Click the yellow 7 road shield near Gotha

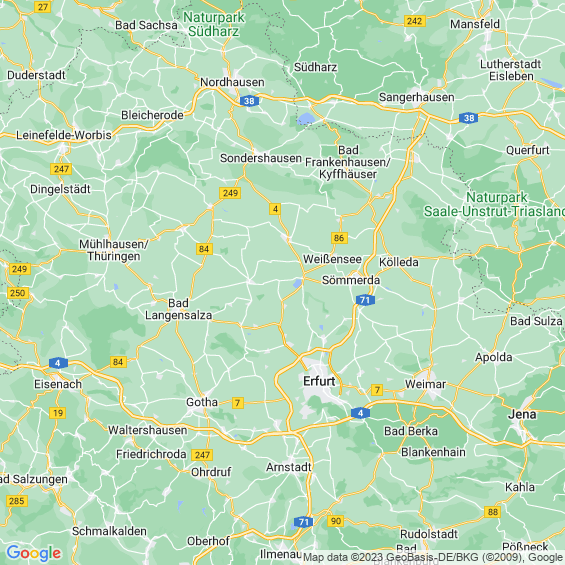[237, 402]
